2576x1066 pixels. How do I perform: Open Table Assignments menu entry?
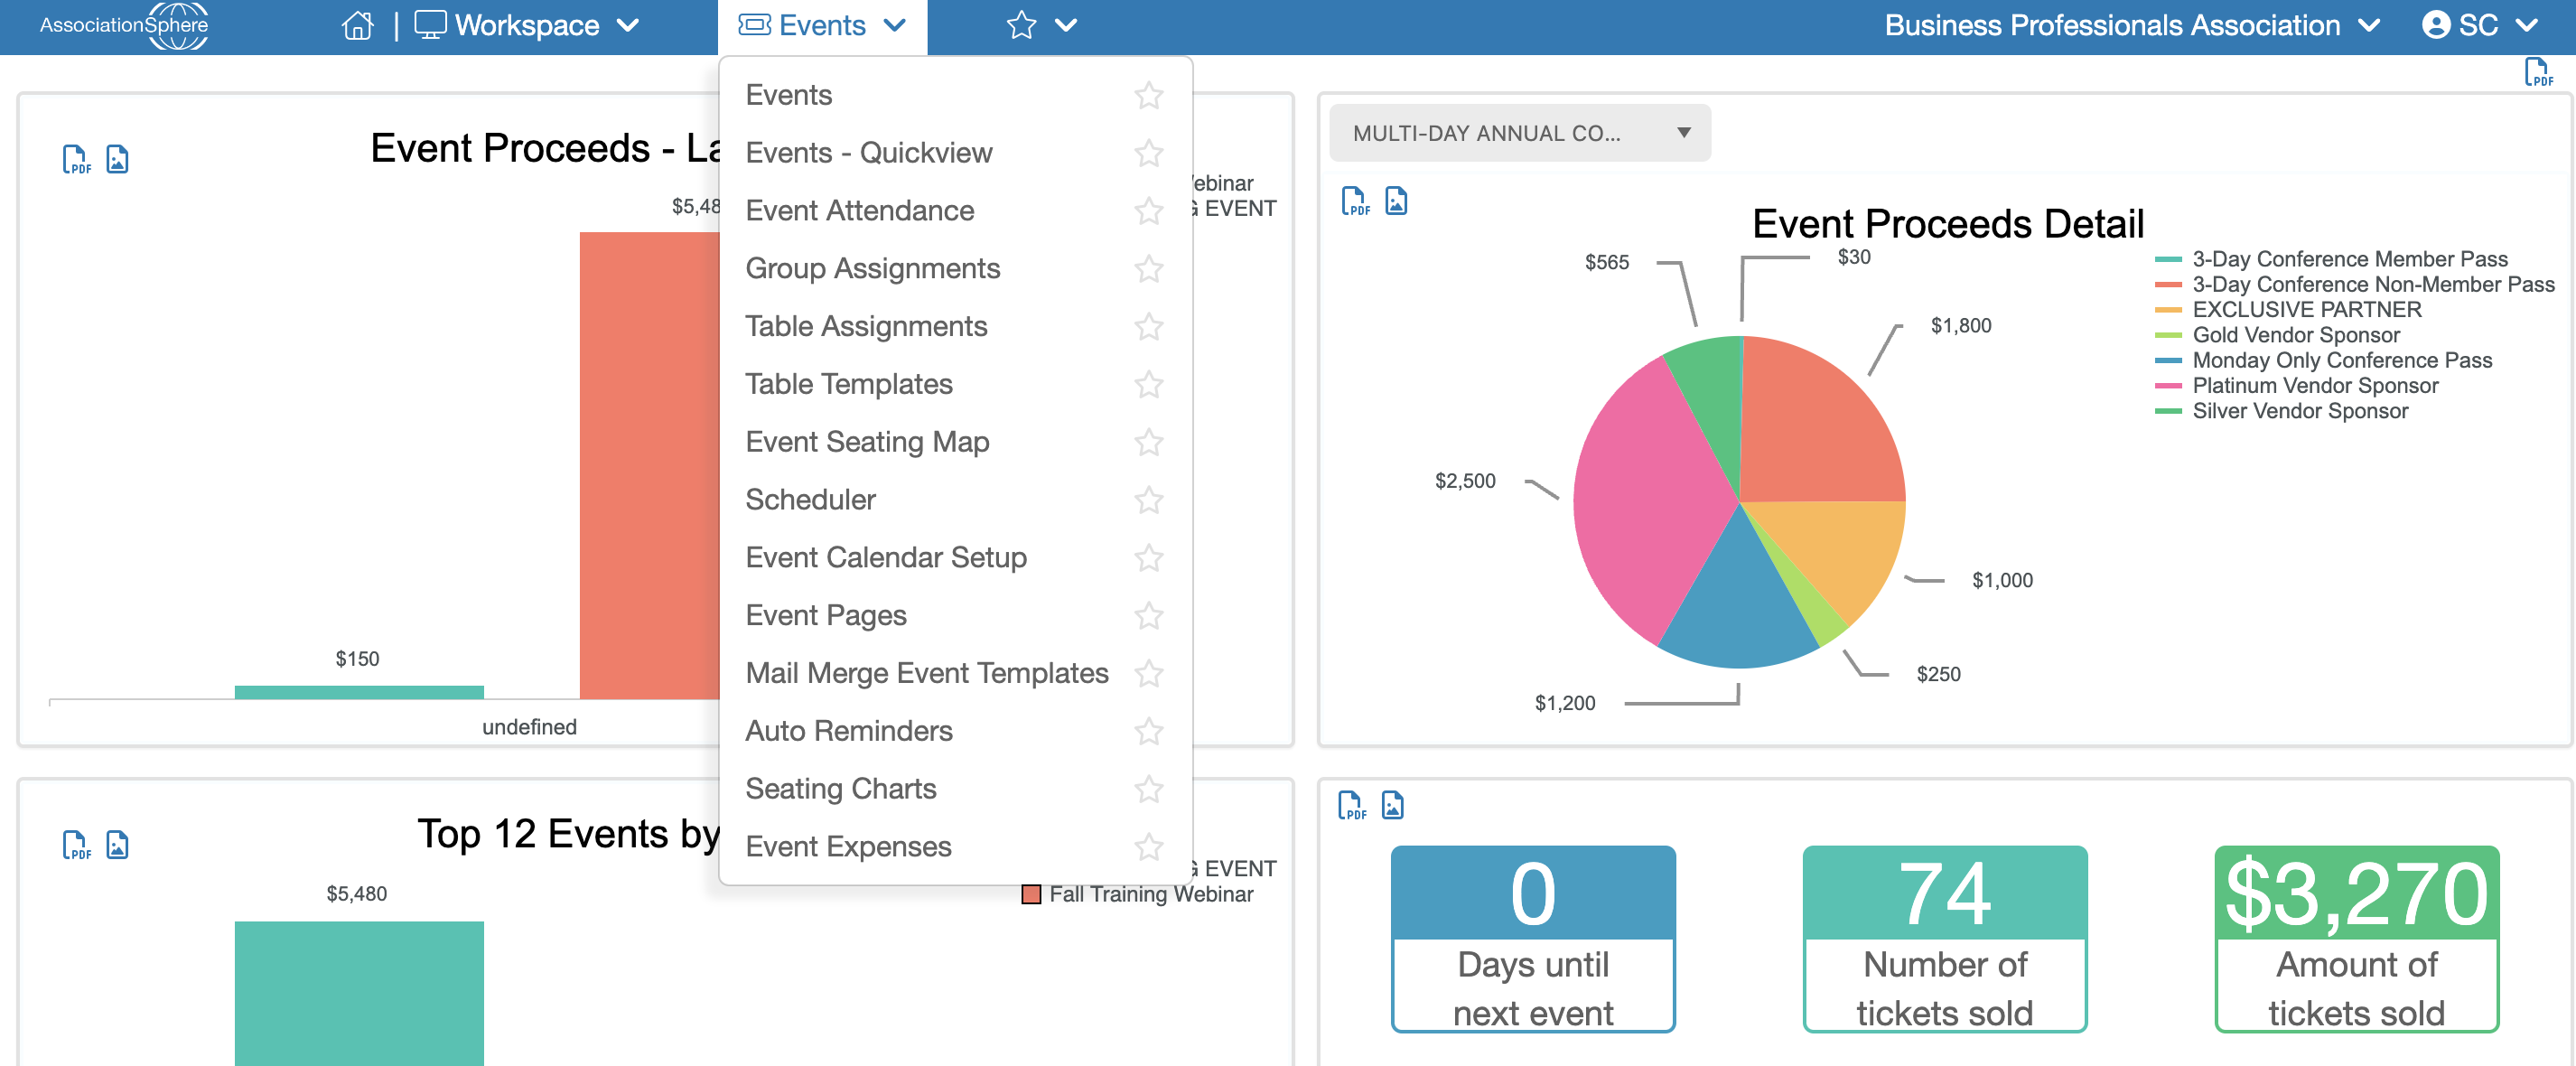[865, 327]
